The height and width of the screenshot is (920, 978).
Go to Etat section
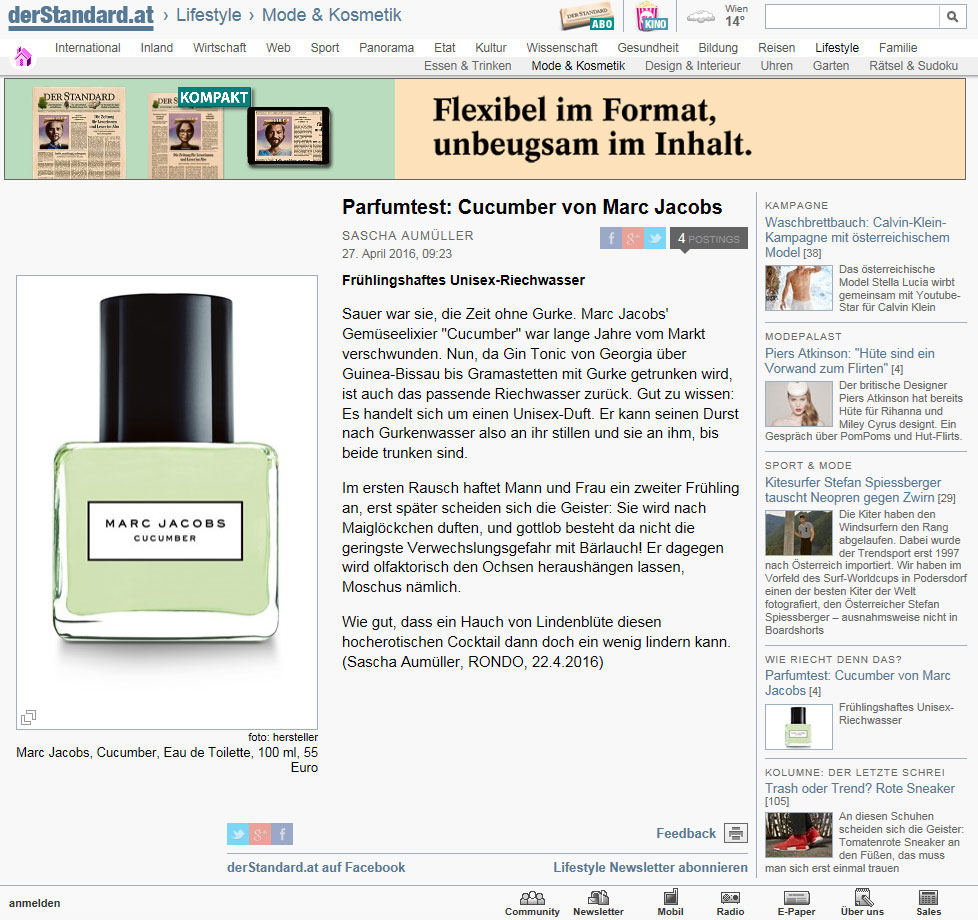tap(445, 47)
